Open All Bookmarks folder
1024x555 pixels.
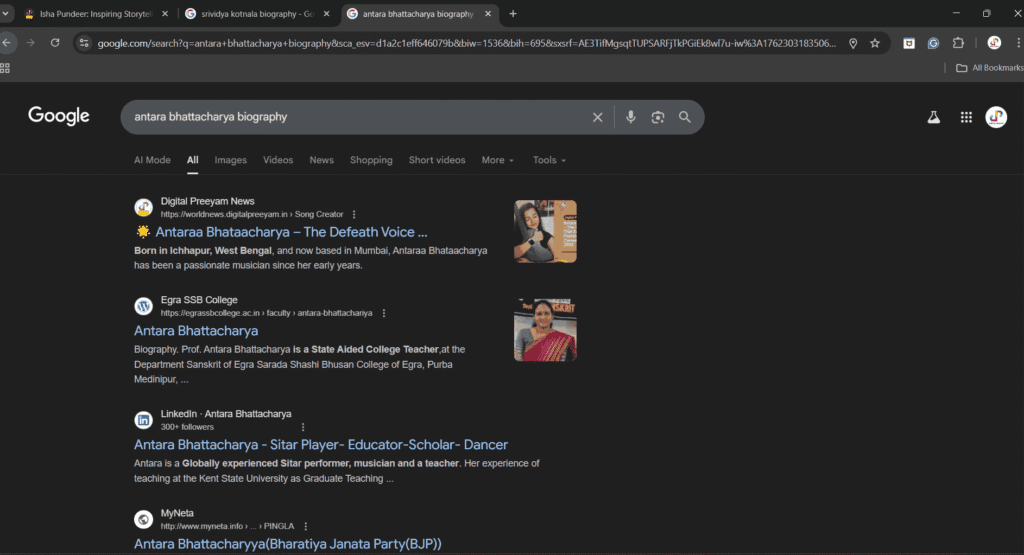pos(989,68)
